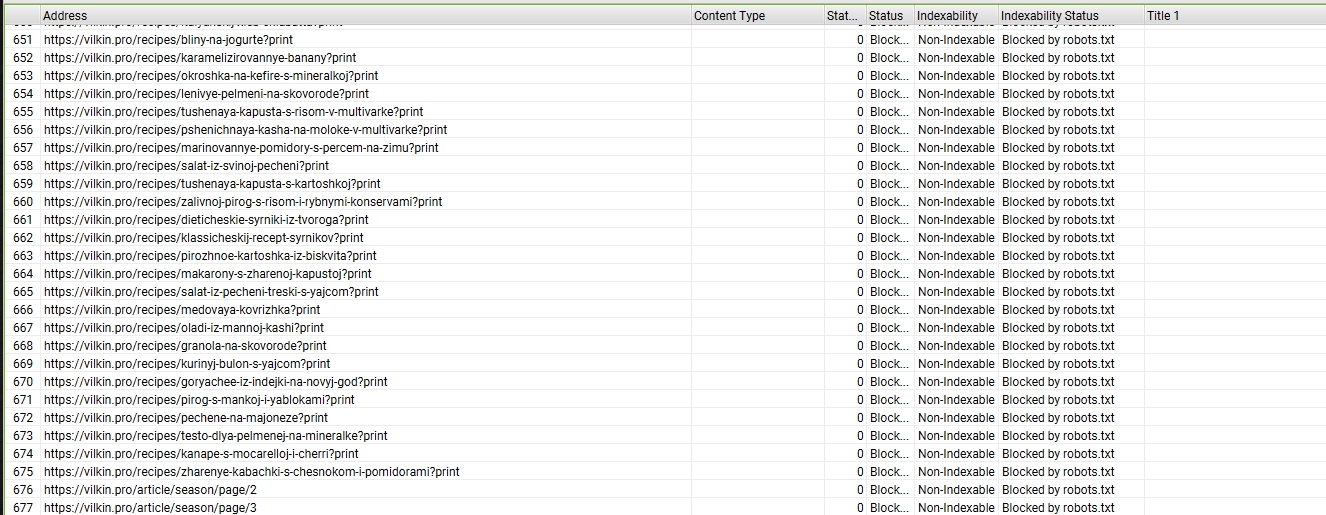
Task: Select the okroshka-na-kefire-s-mineralkoj?print URL
Action: (211, 76)
